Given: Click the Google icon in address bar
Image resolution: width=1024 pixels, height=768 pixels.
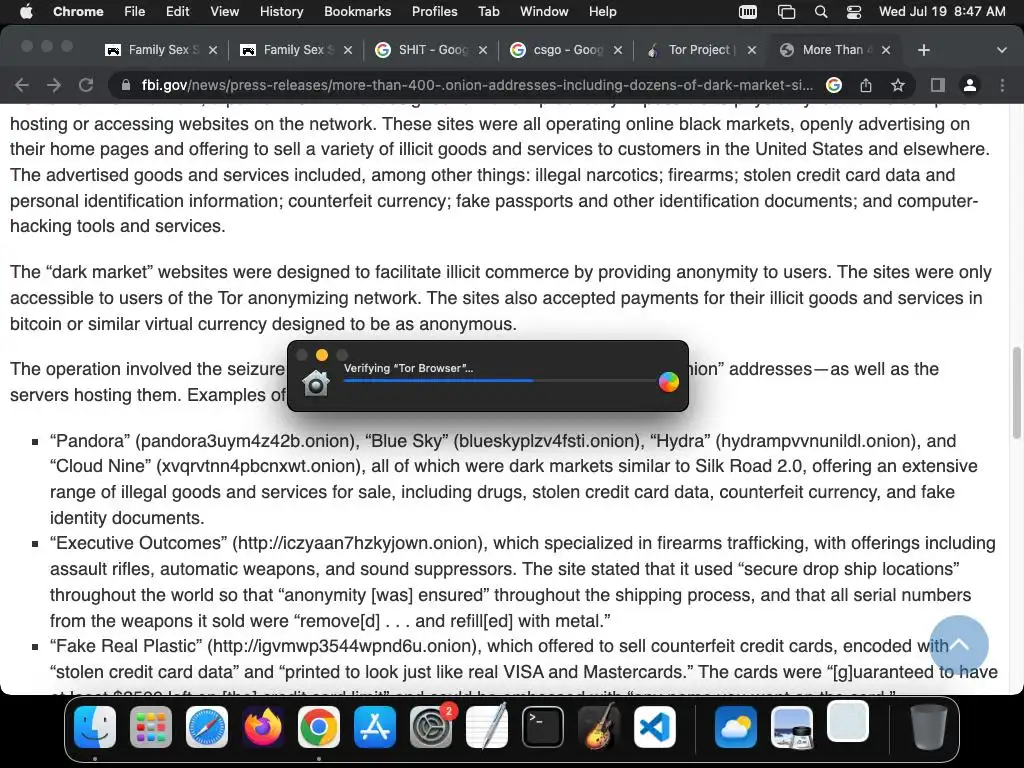Looking at the screenshot, I should [x=834, y=85].
